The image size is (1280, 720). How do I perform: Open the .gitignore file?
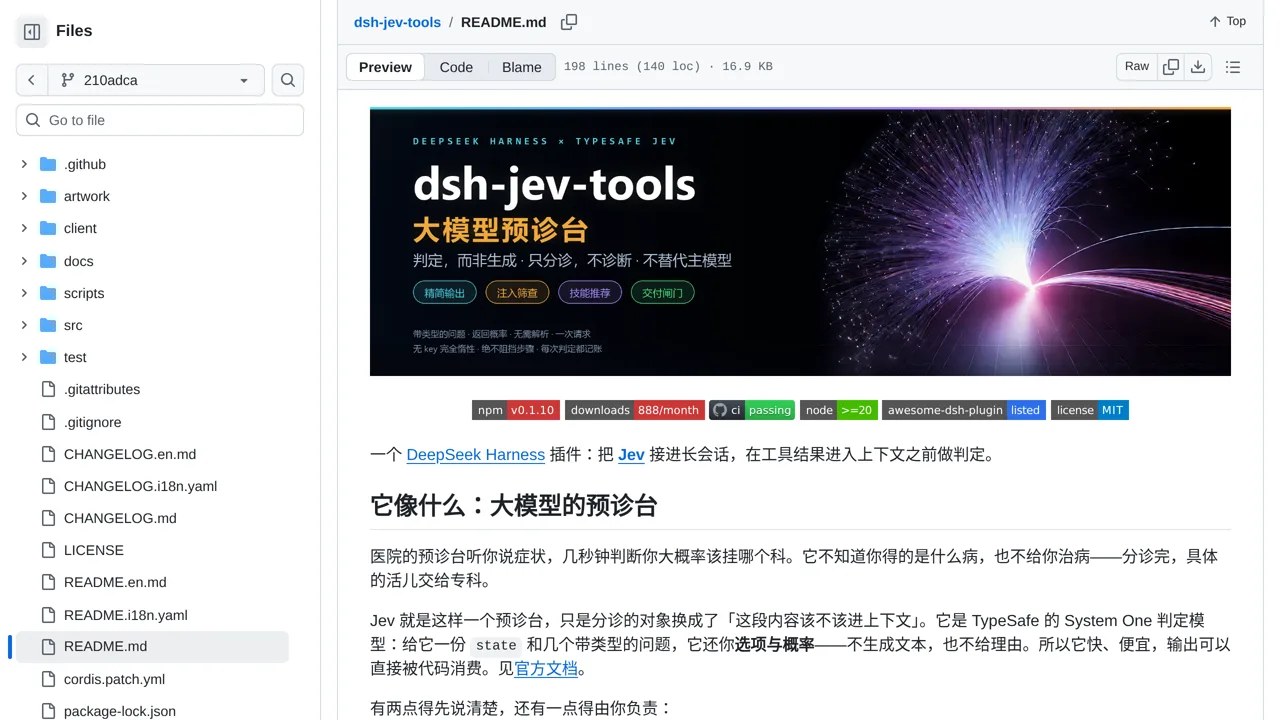pyautogui.click(x=92, y=422)
